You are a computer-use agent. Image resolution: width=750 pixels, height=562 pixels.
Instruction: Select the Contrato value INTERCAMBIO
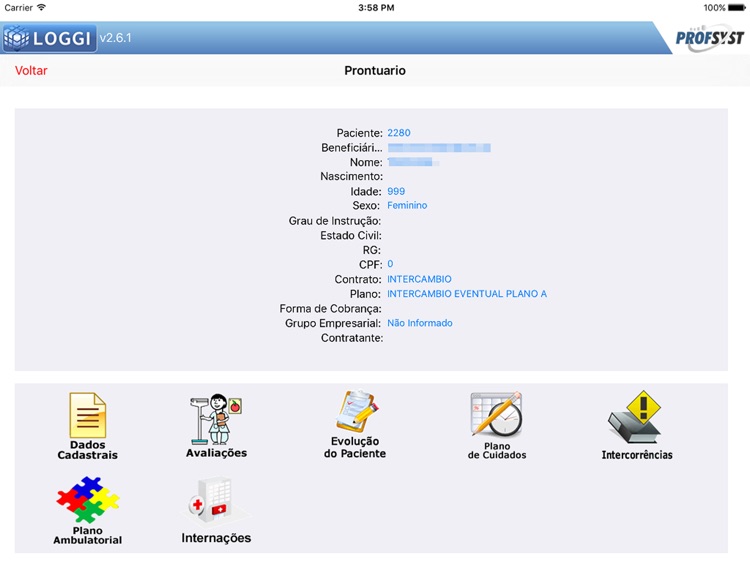point(419,279)
